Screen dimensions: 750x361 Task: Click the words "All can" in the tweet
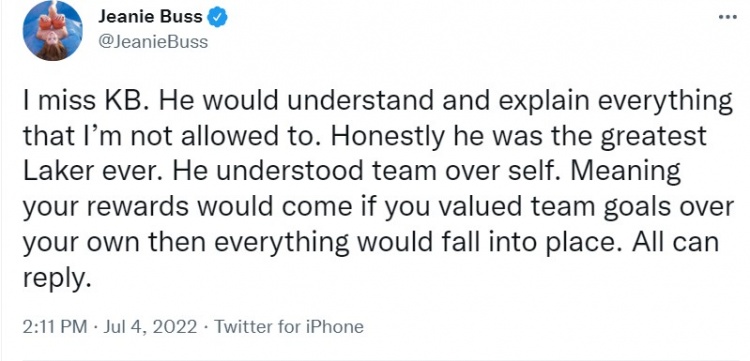click(x=675, y=242)
